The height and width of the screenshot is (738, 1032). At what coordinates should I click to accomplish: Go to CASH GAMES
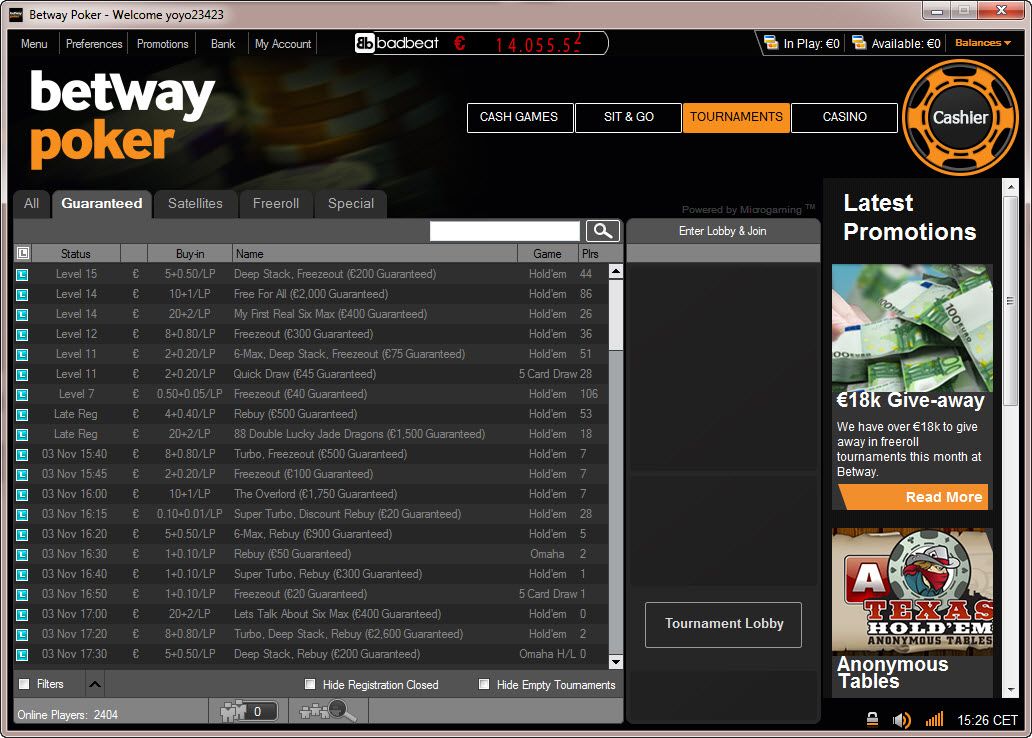[x=519, y=117]
